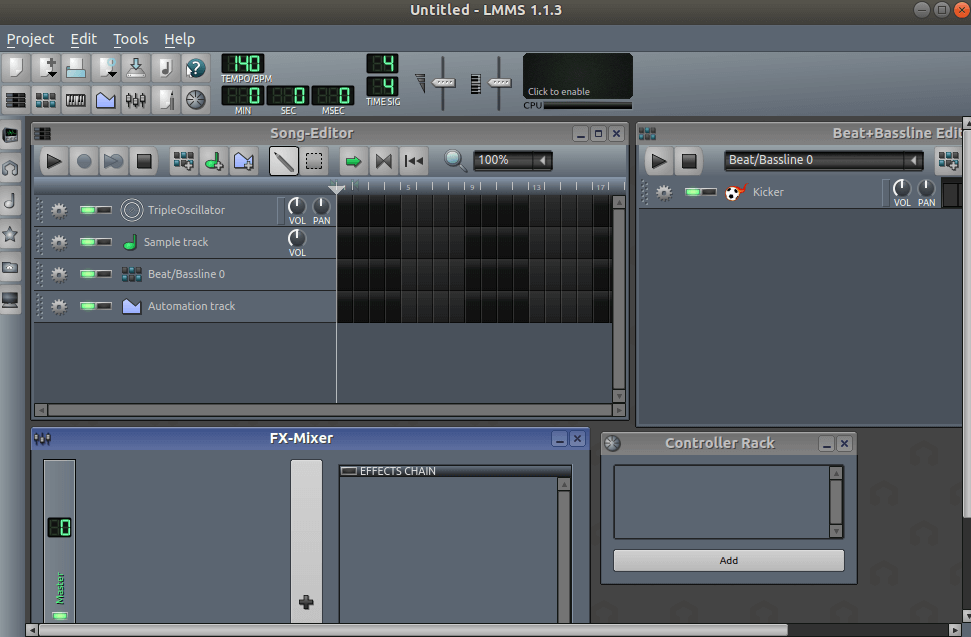Open My Presets sidebar tab

[11, 234]
